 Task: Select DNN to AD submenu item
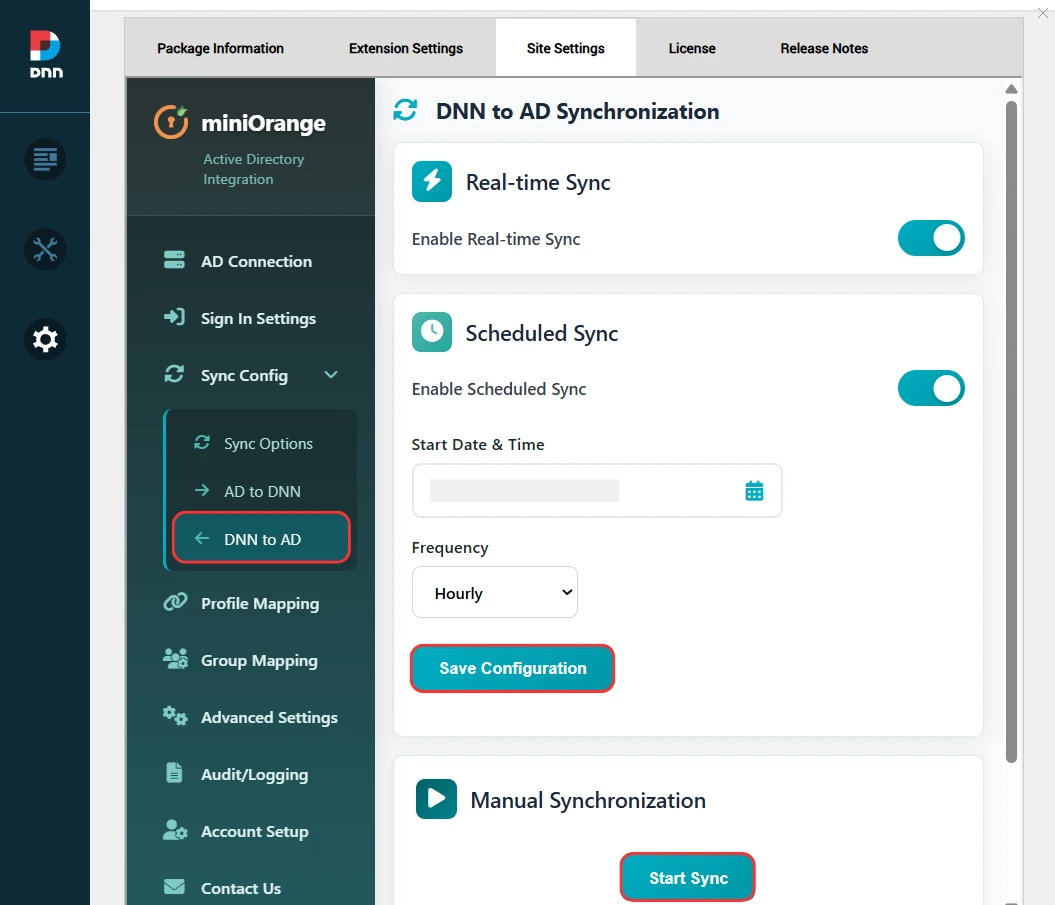[261, 538]
